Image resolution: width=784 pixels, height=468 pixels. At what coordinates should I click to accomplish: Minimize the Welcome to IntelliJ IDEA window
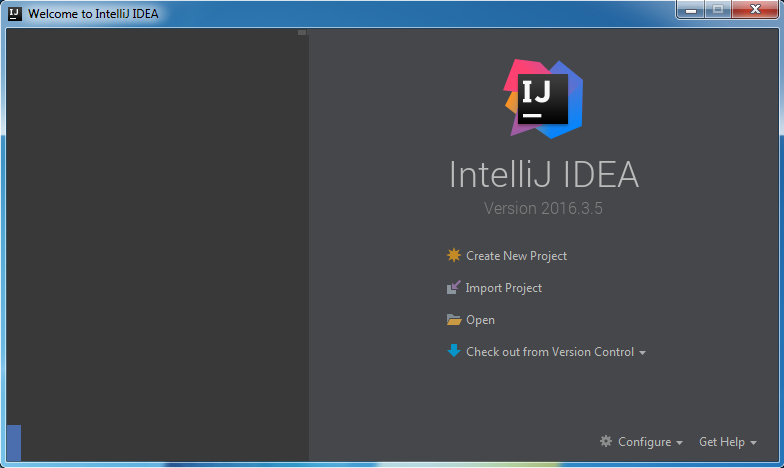coord(691,10)
